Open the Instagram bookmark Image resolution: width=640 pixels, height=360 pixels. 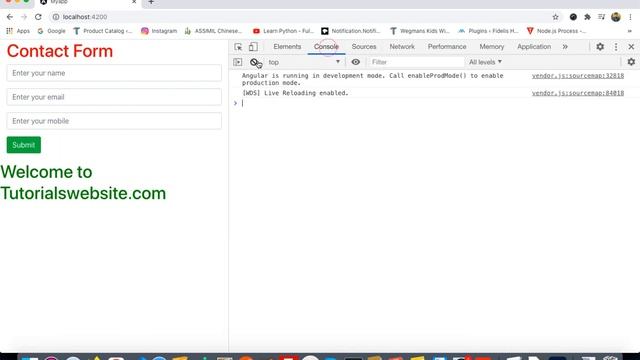159,31
